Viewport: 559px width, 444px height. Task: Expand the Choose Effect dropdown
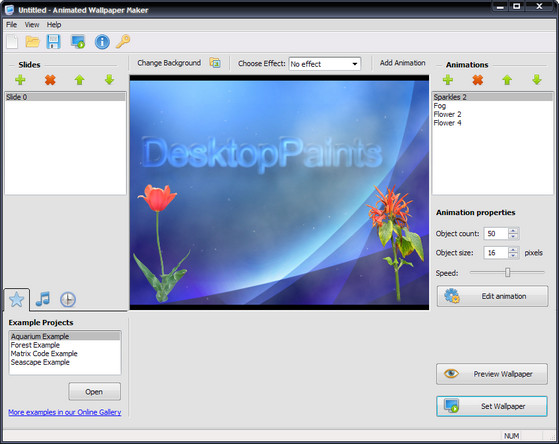(355, 64)
